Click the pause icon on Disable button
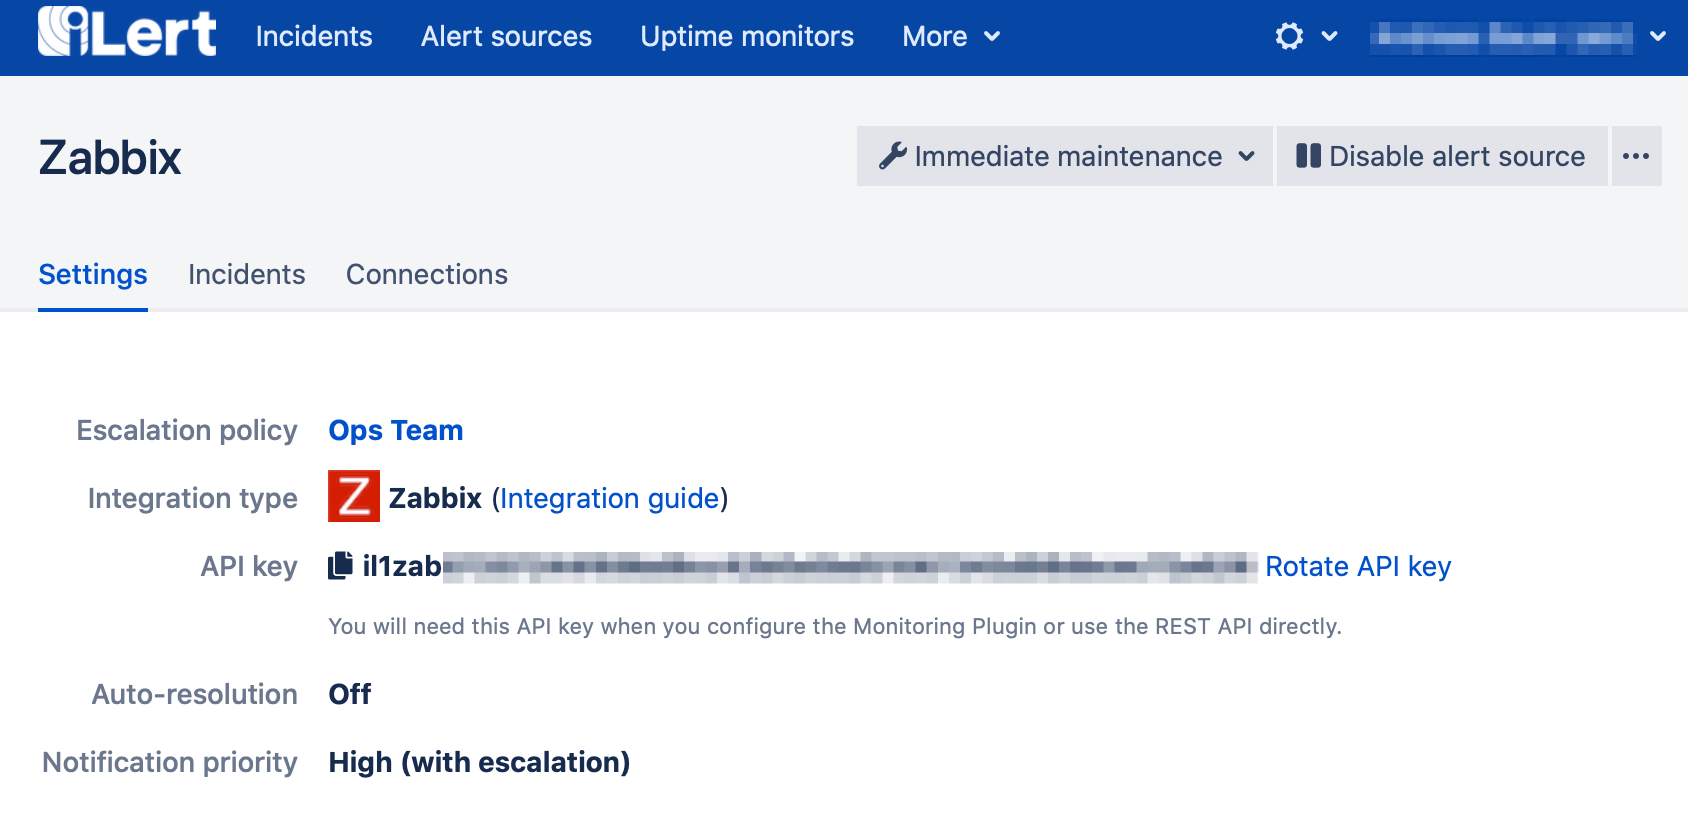Image resolution: width=1688 pixels, height=826 pixels. pyautogui.click(x=1308, y=156)
